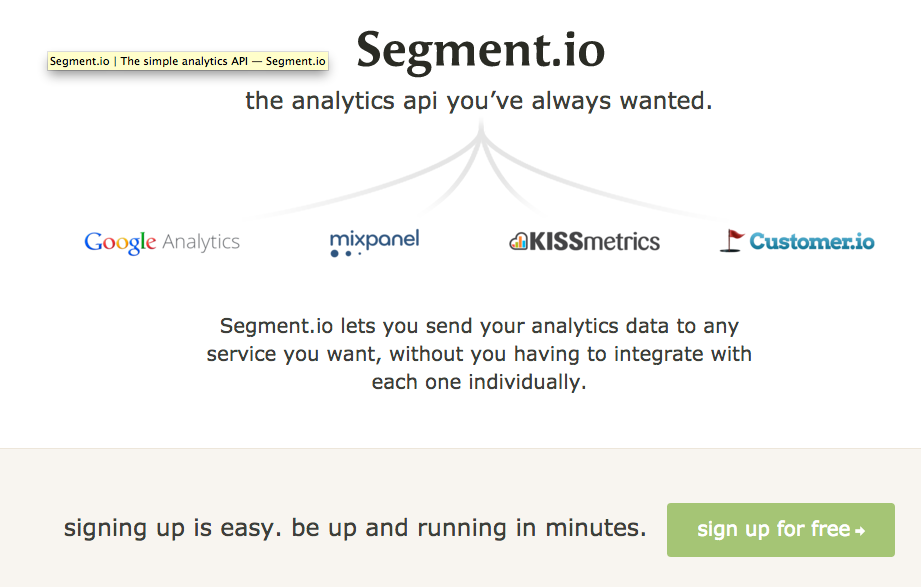Select the mixpanel logo
The image size is (921, 587).
coord(374,242)
